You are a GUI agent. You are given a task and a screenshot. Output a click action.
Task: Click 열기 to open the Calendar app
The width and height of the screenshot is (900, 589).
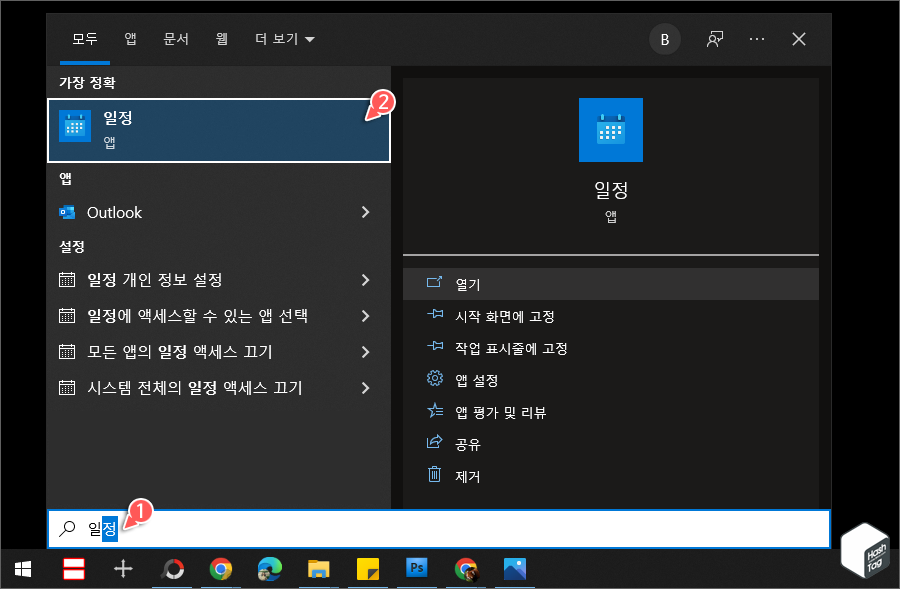(468, 283)
